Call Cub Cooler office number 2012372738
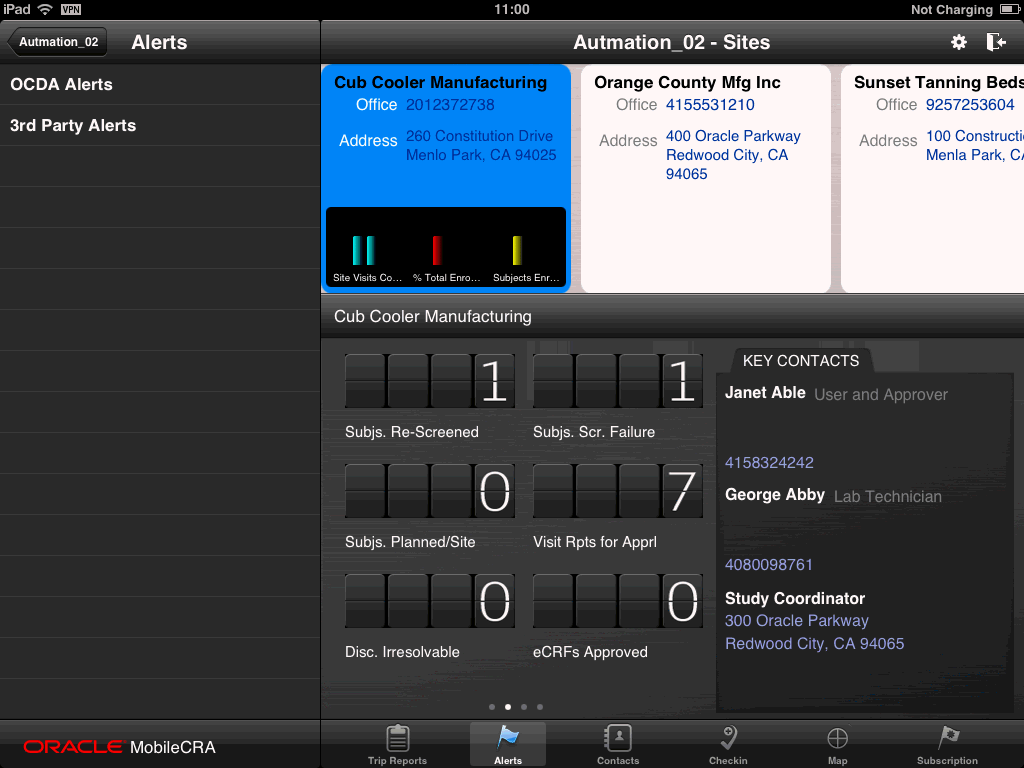The height and width of the screenshot is (768, 1024). pos(450,104)
